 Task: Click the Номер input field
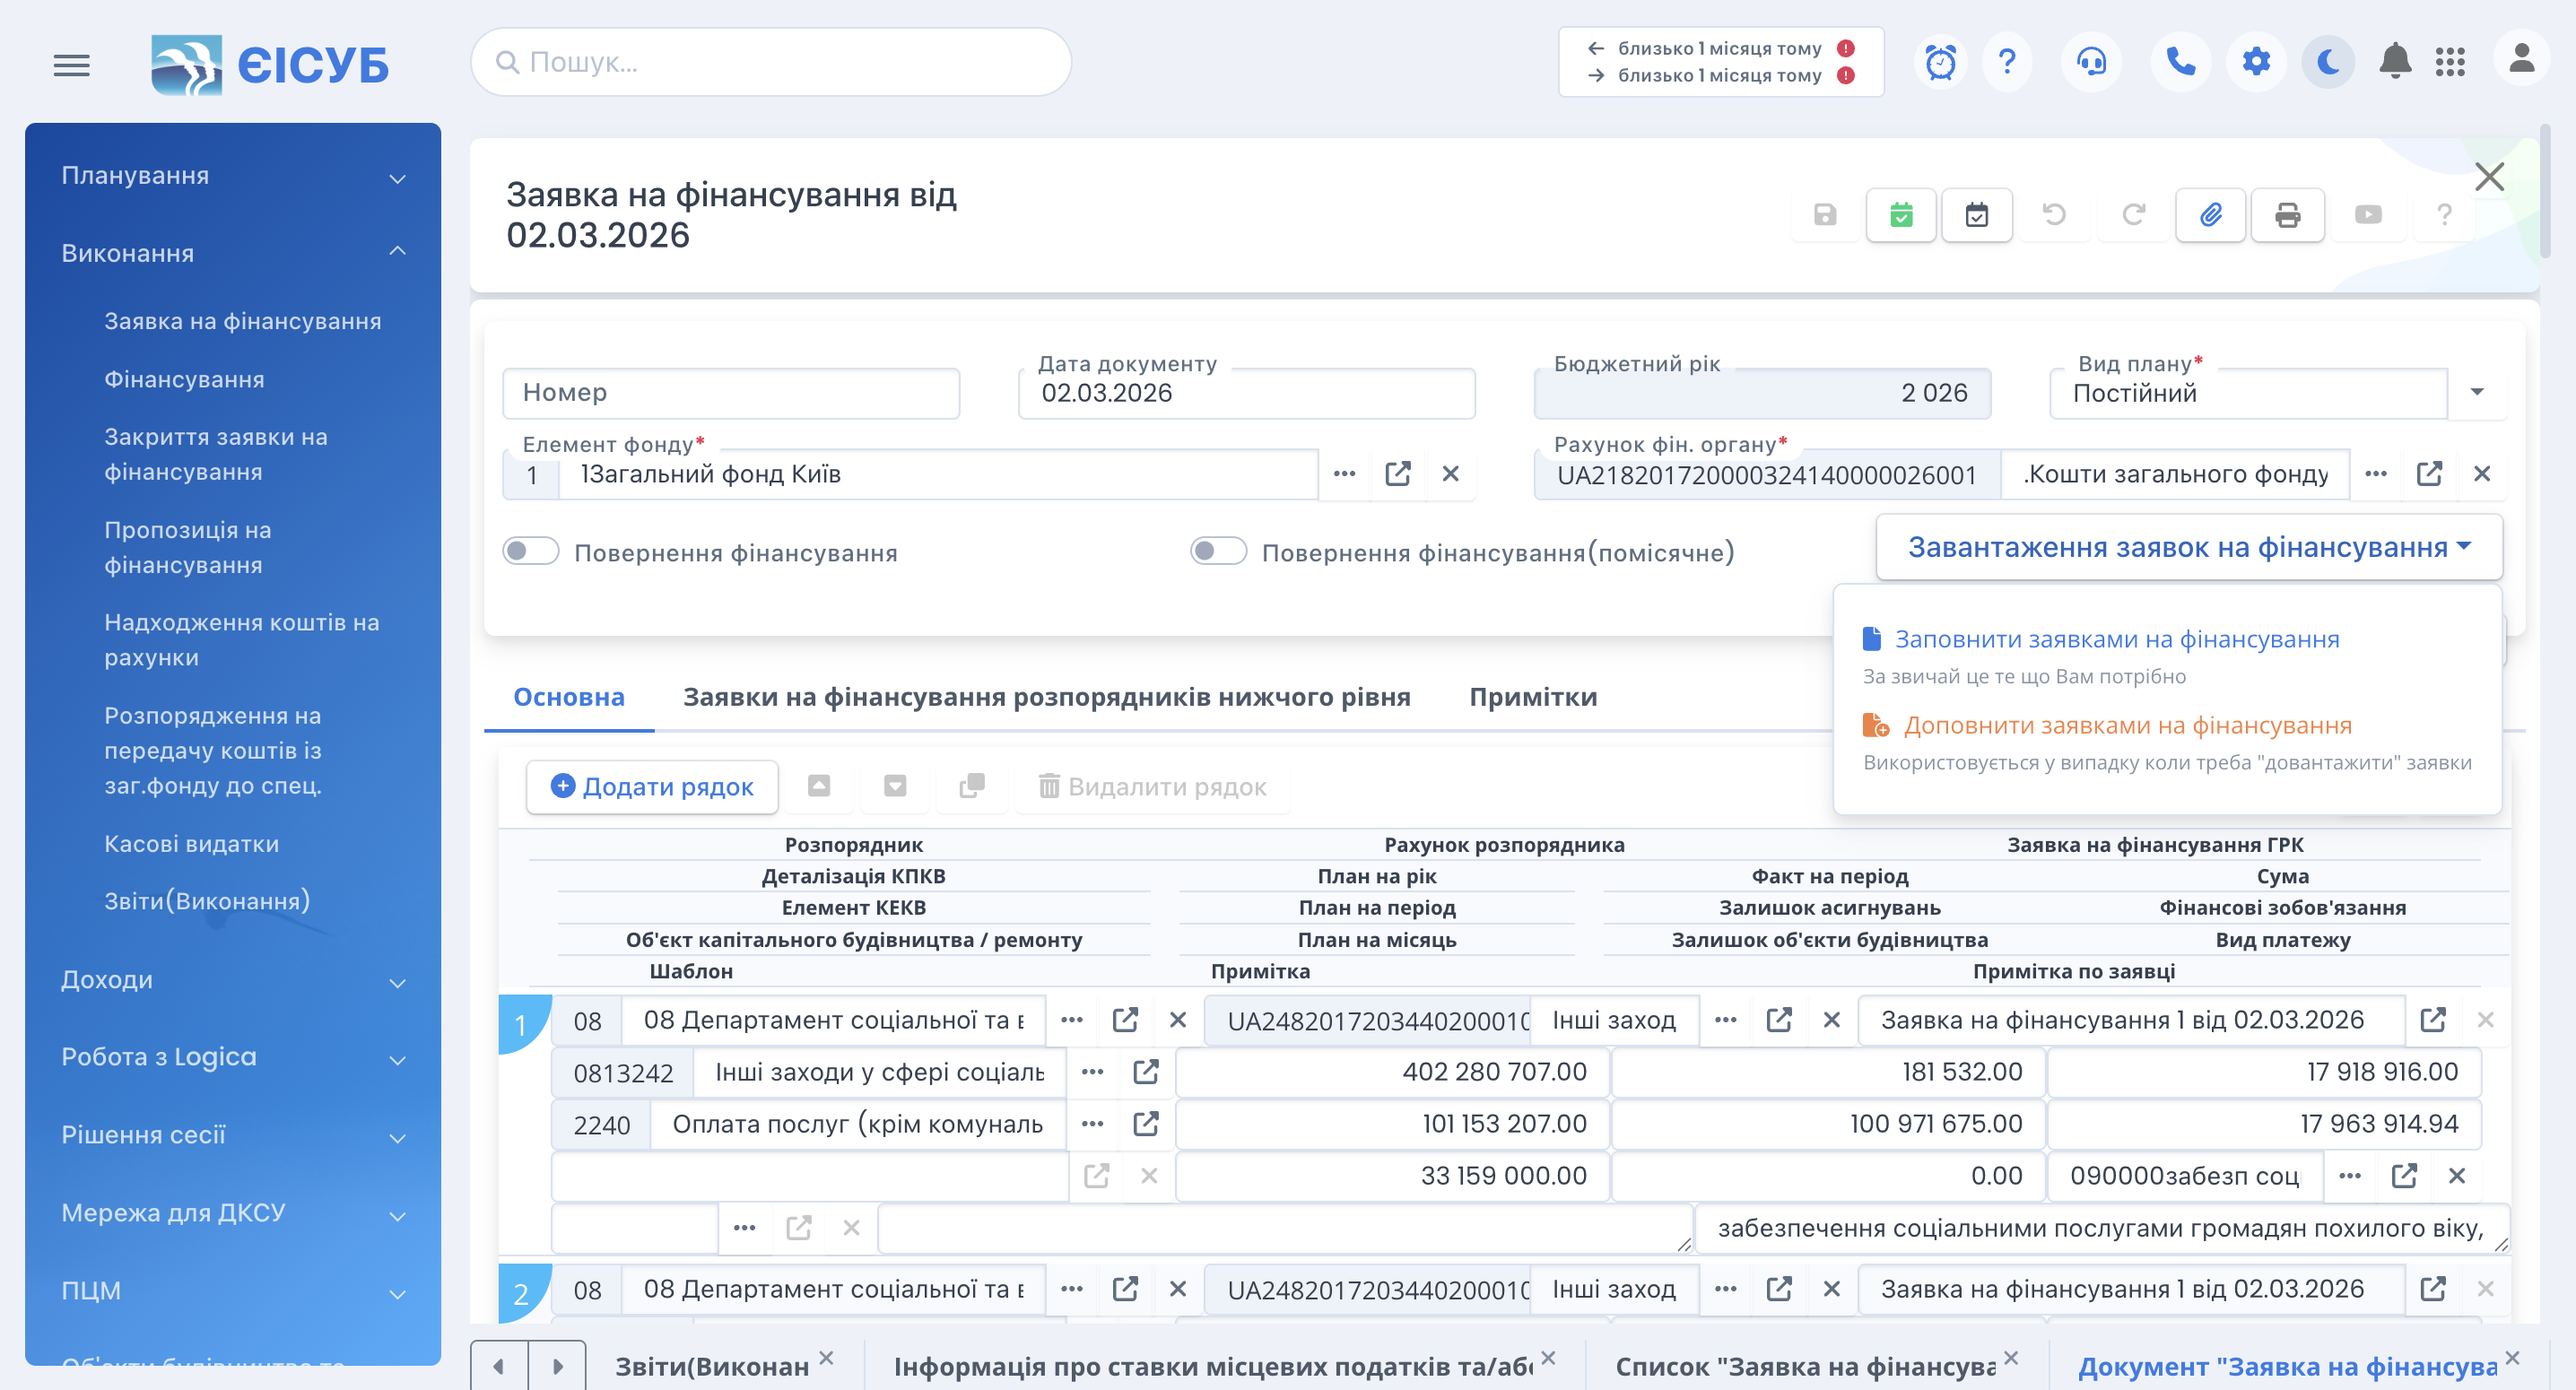click(731, 393)
